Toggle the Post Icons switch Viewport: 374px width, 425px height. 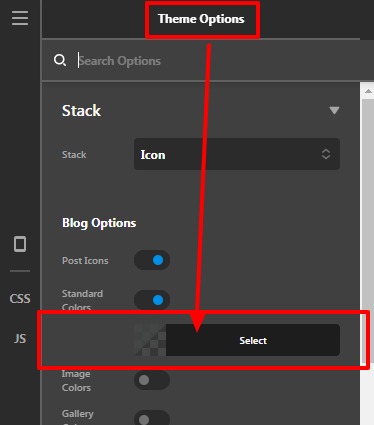pos(152,260)
